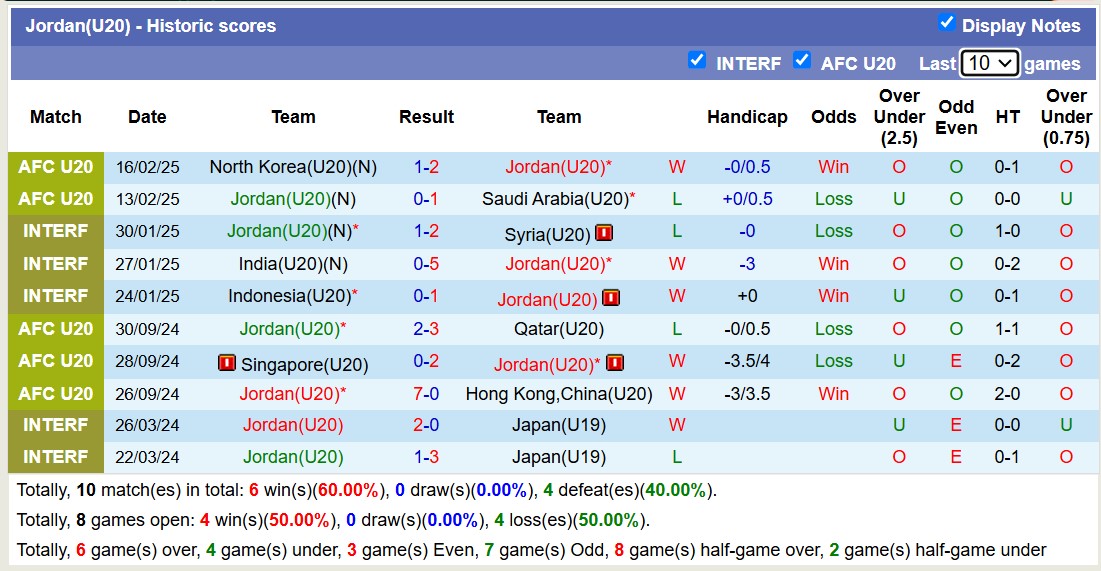Screen dimensions: 1101x571
Task: Select the AFC U20 label on 16/02/25 row
Action: coord(56,167)
